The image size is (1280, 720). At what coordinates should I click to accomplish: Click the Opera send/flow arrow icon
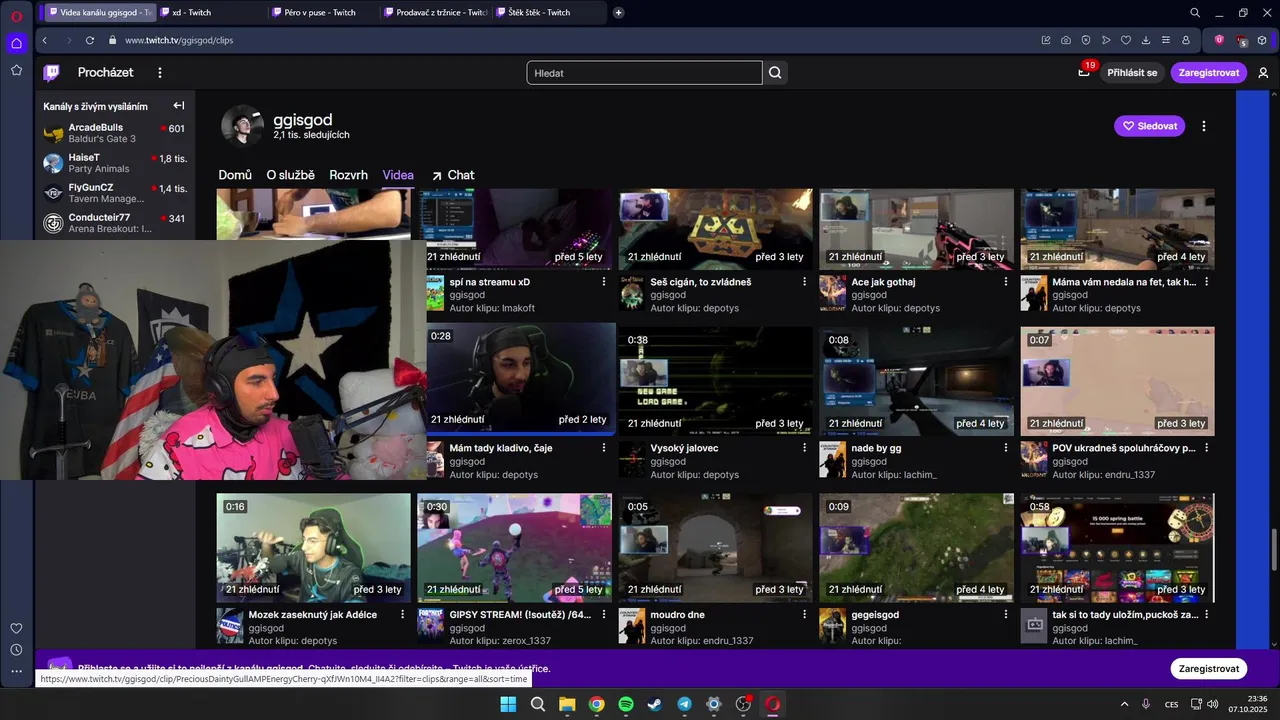coord(1106,40)
